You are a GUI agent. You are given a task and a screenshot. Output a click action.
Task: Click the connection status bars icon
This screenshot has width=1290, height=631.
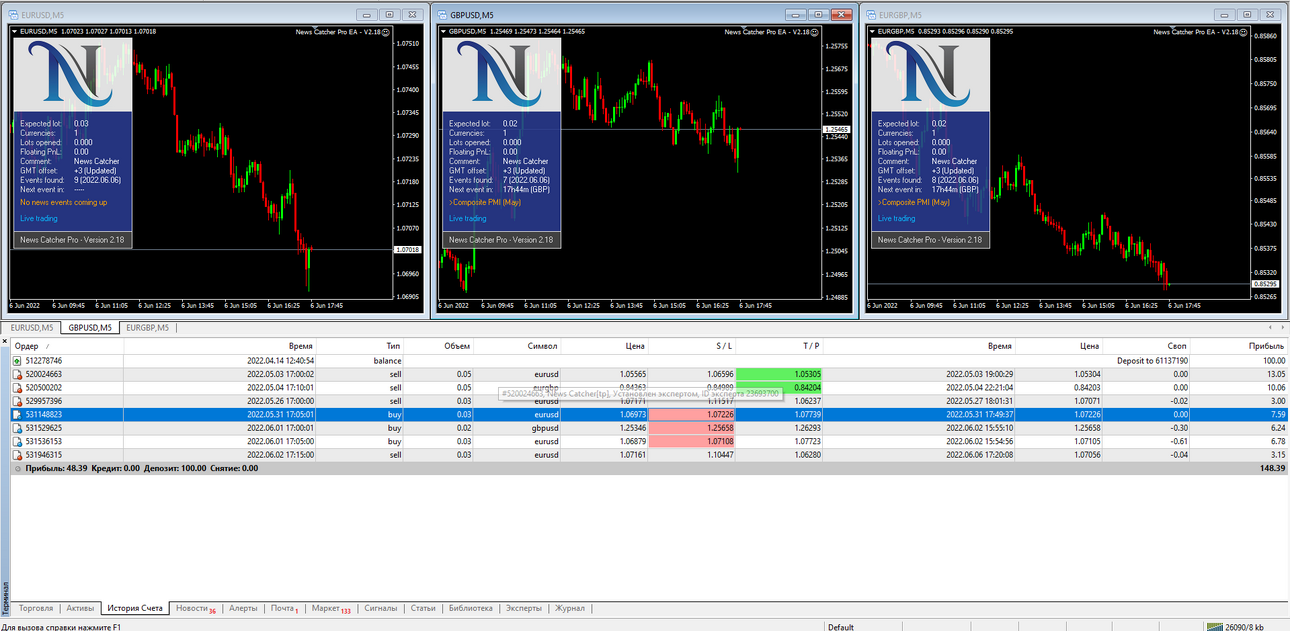click(1215, 627)
